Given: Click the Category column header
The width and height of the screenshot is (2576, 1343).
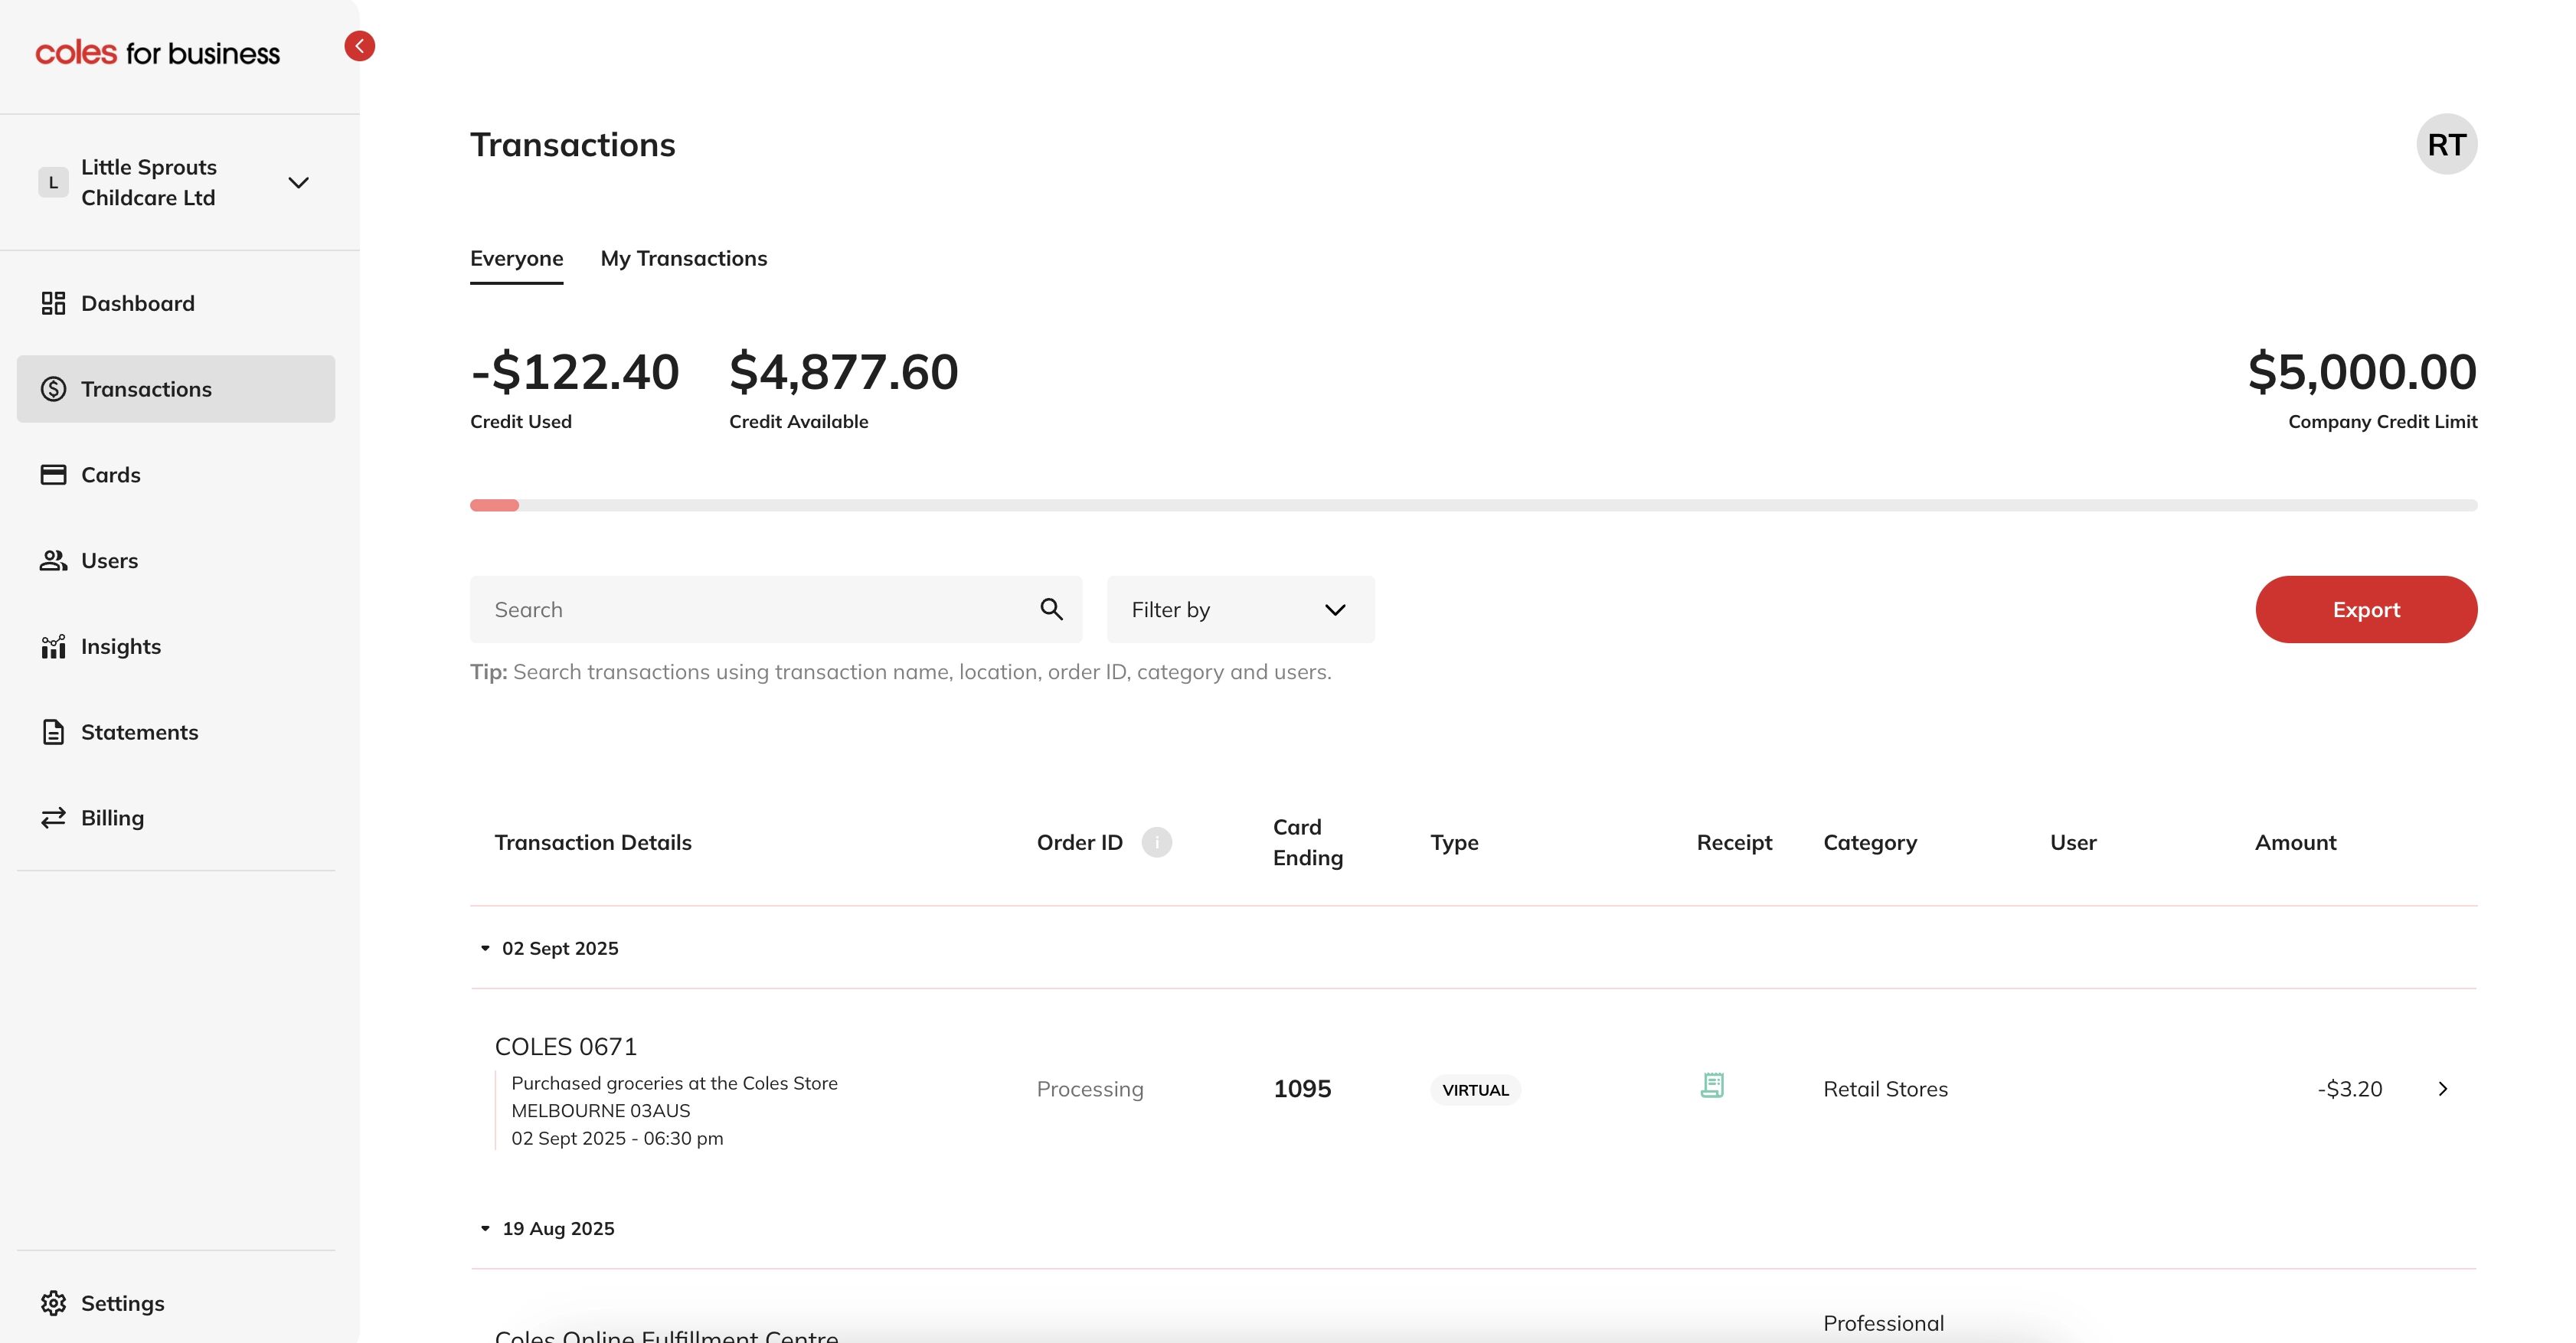Looking at the screenshot, I should tap(1870, 842).
